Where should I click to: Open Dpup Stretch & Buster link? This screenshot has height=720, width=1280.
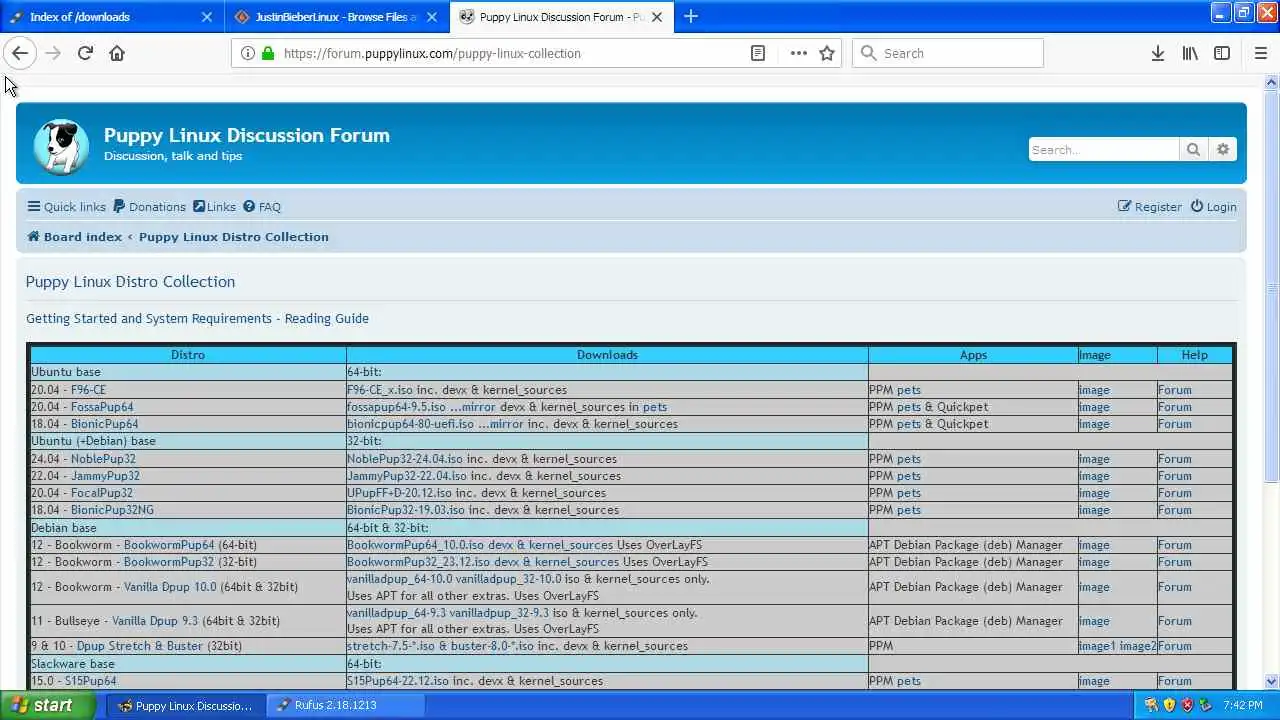[x=140, y=646]
